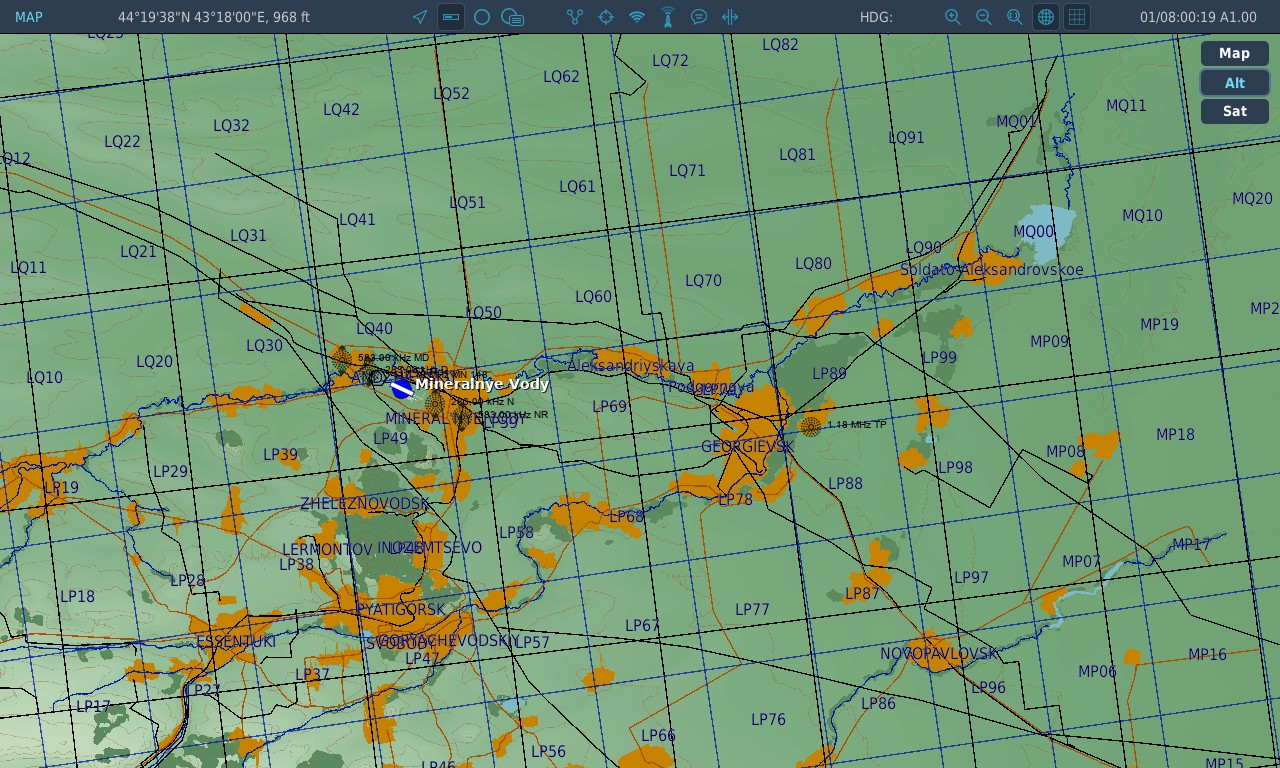The image size is (1280, 768).
Task: Click the LERMONTOV town label
Action: pos(327,550)
